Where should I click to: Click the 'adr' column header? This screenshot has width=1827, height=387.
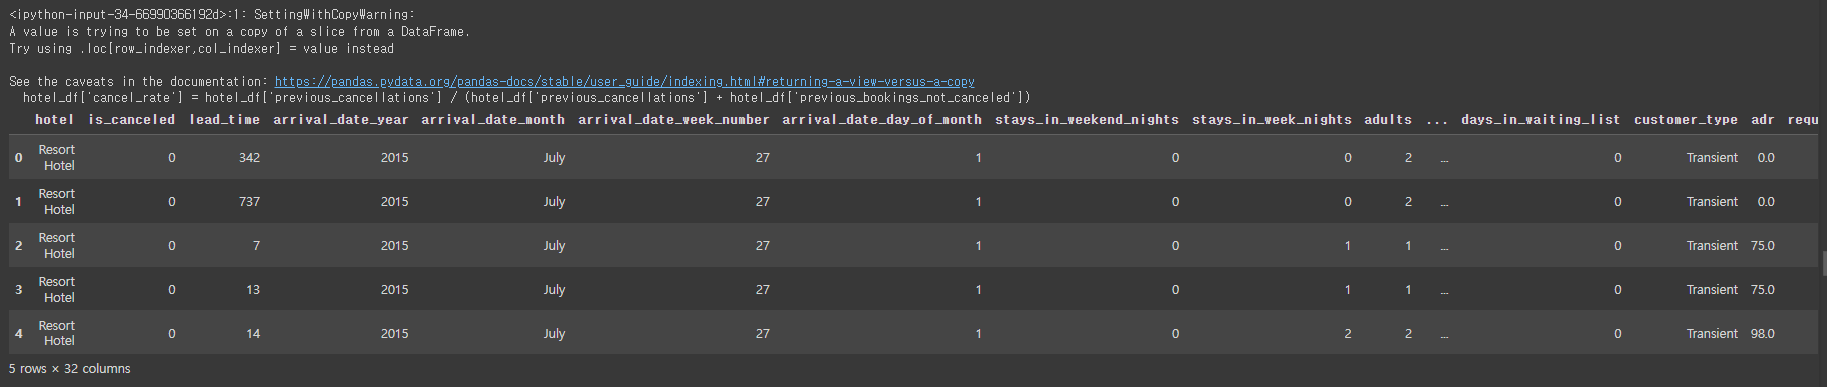pos(1763,119)
